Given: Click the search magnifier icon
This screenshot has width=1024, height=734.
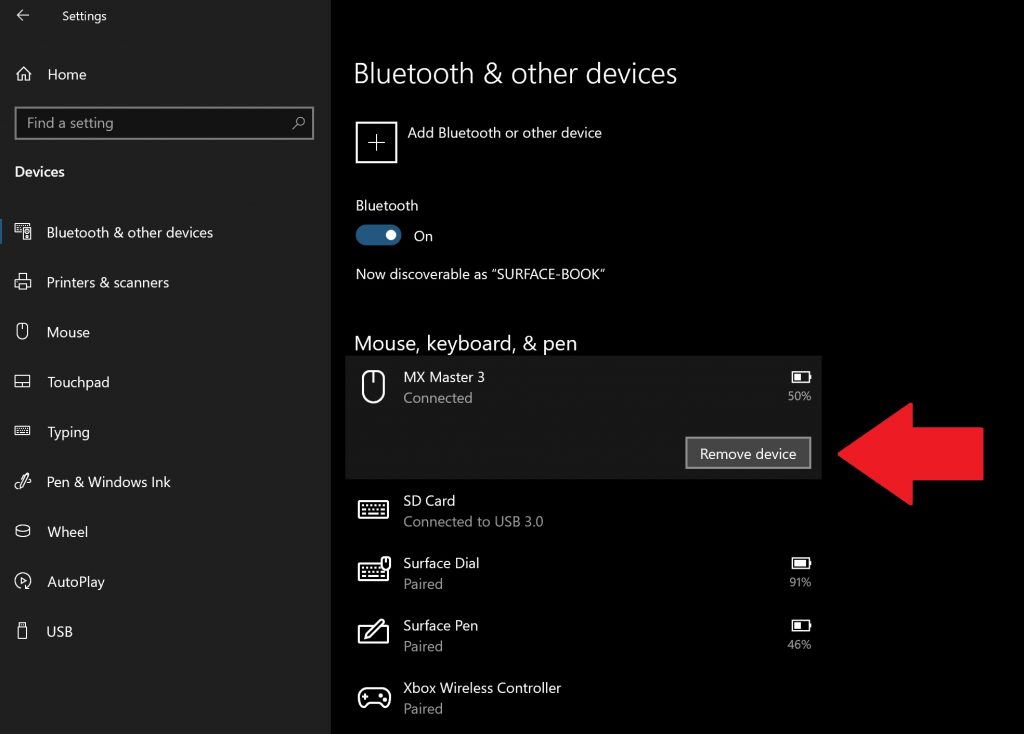Looking at the screenshot, I should click(x=298, y=123).
